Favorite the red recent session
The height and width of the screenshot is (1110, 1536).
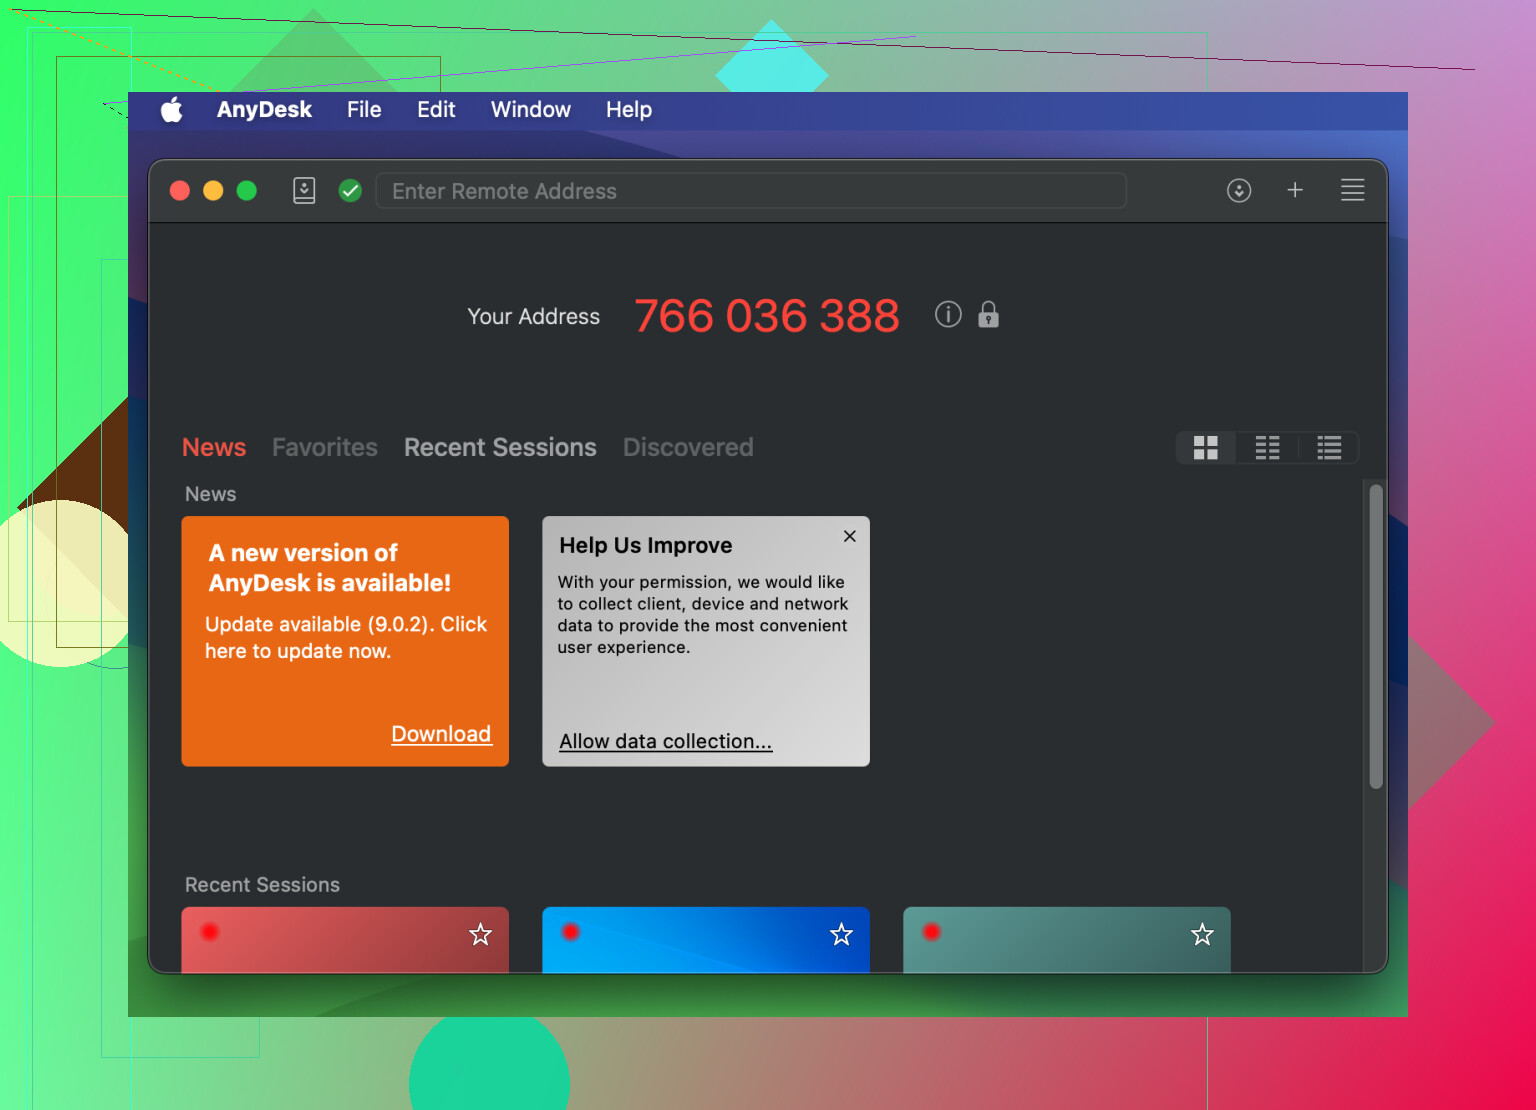click(481, 935)
